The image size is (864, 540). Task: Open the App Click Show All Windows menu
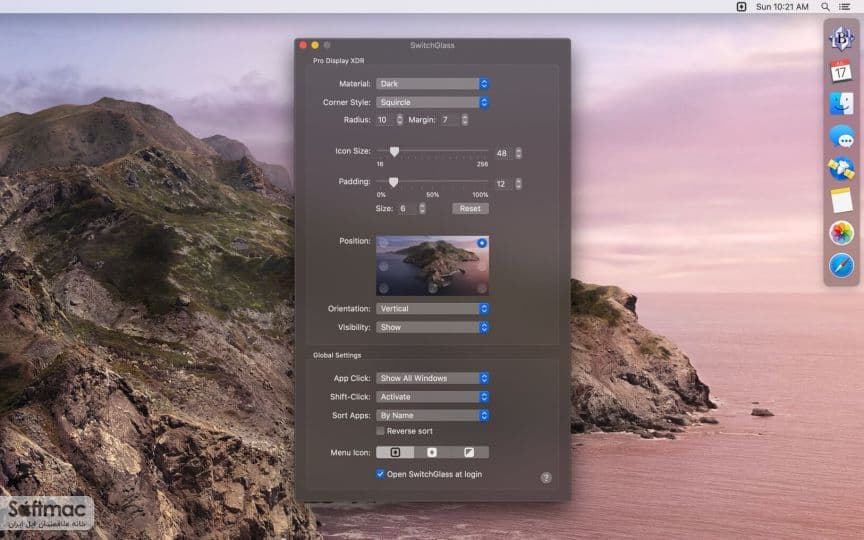click(433, 378)
